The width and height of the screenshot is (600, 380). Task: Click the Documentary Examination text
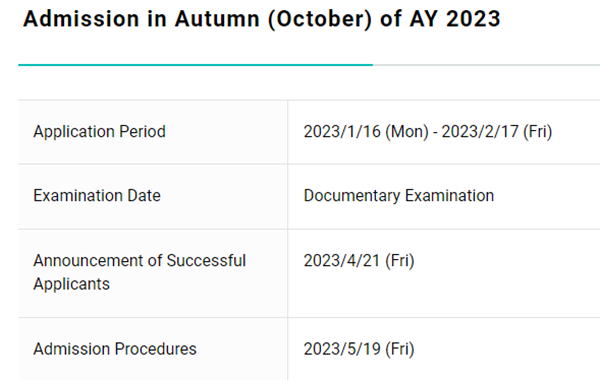coord(399,196)
